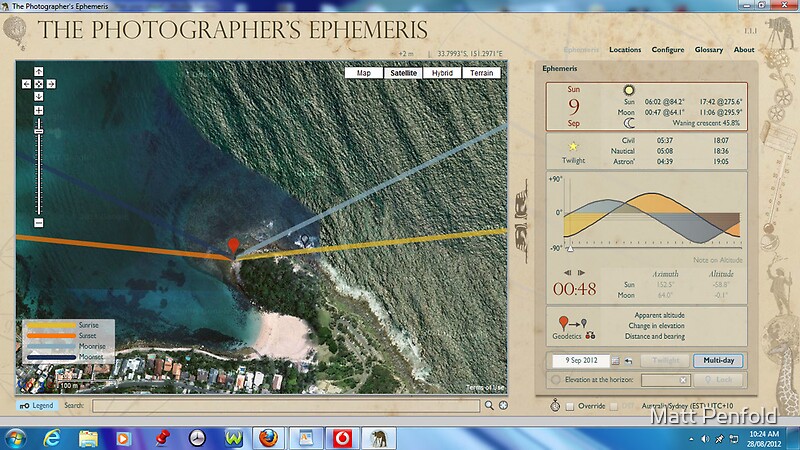800x450 pixels.
Task: Open the Locations tab
Action: tap(625, 49)
